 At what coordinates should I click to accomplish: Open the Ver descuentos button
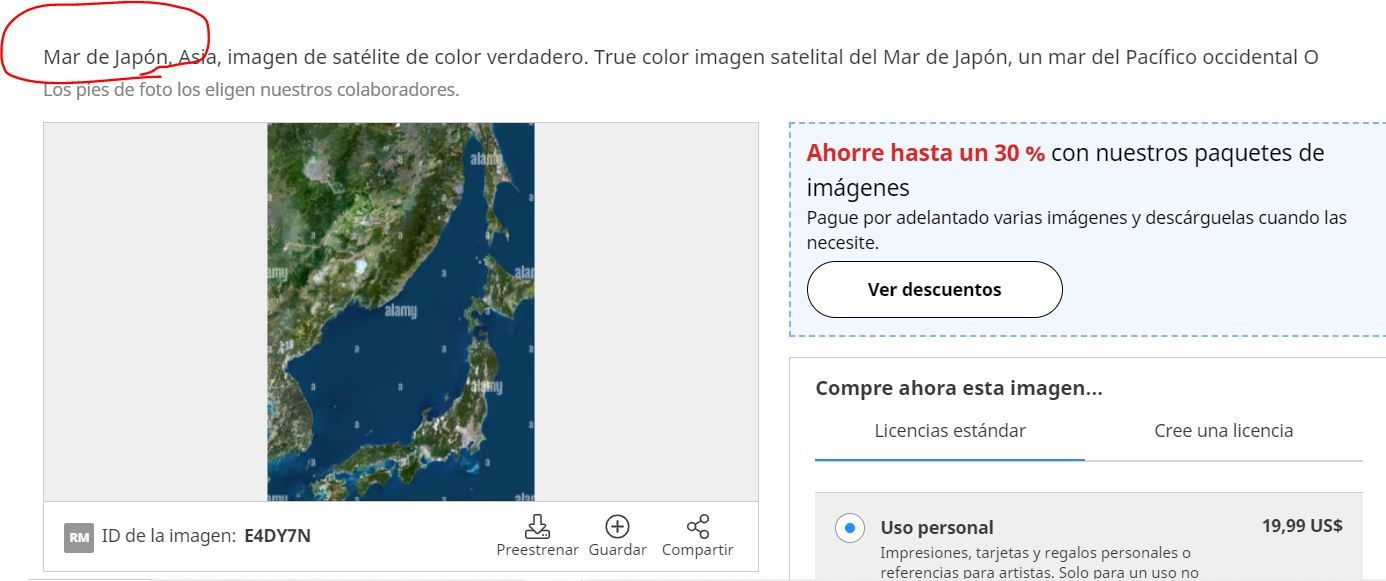tap(934, 290)
